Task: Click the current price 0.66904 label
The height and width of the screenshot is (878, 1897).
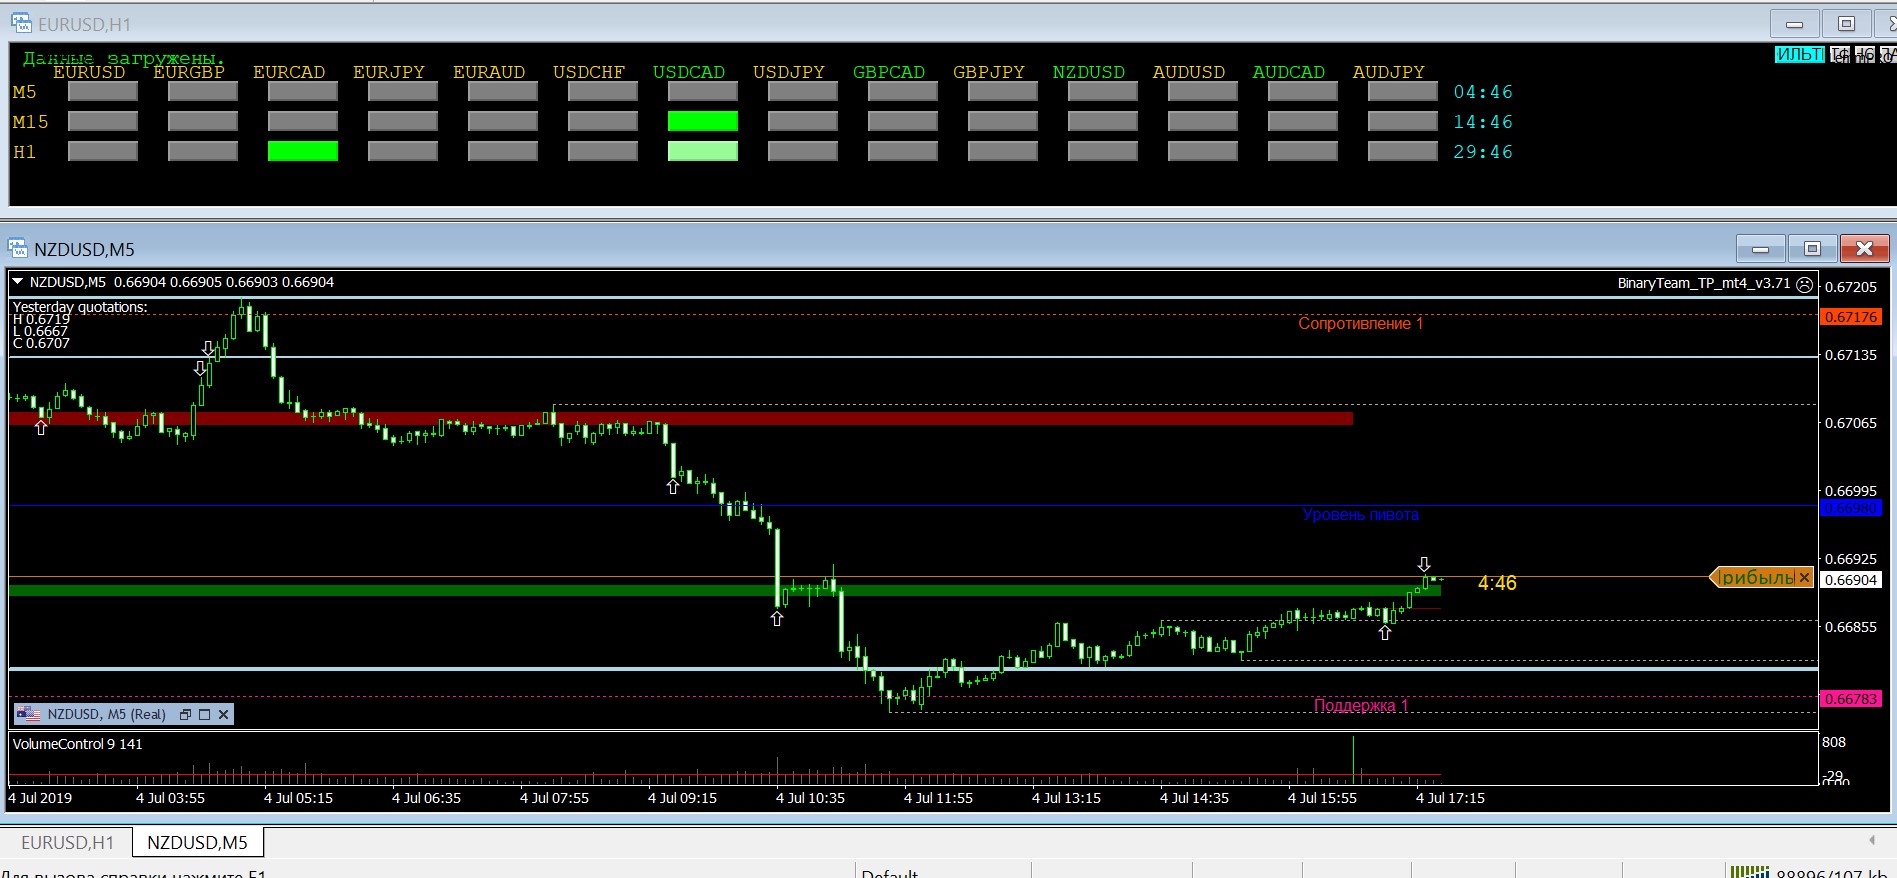Action: click(x=1851, y=580)
